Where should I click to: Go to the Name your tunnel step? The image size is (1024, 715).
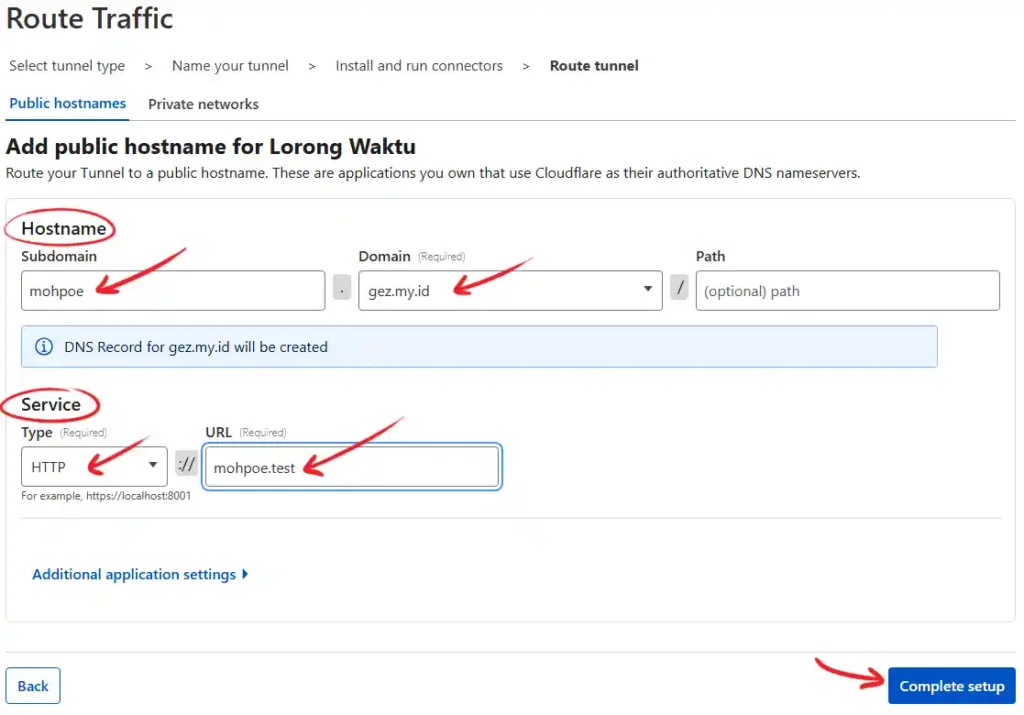pyautogui.click(x=230, y=66)
